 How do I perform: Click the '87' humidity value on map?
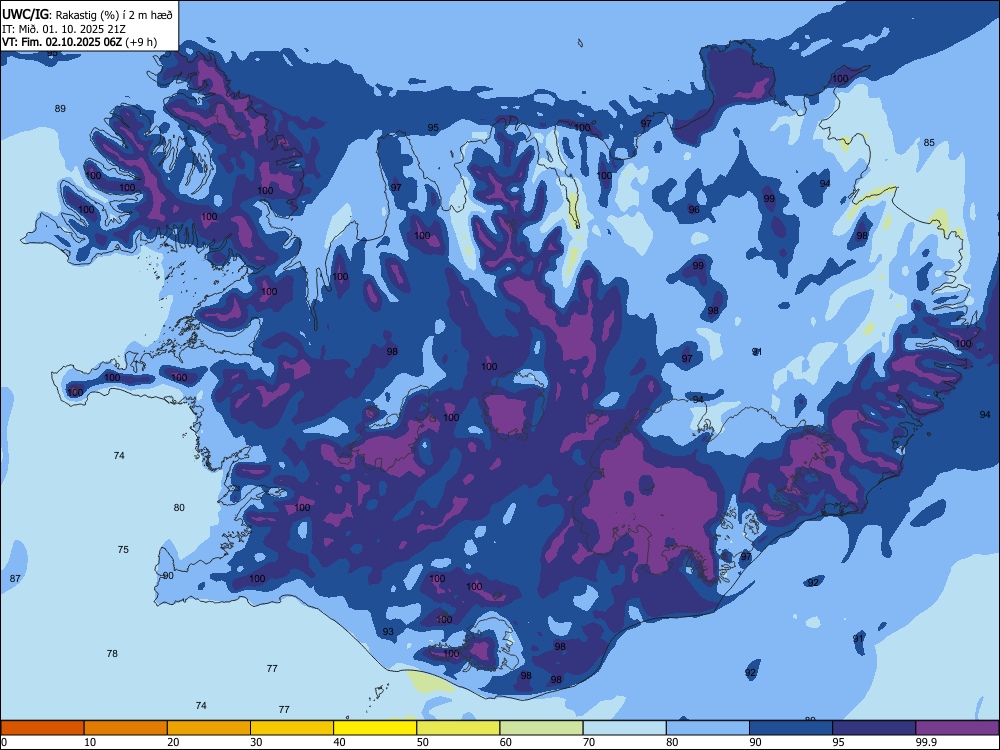[15, 578]
